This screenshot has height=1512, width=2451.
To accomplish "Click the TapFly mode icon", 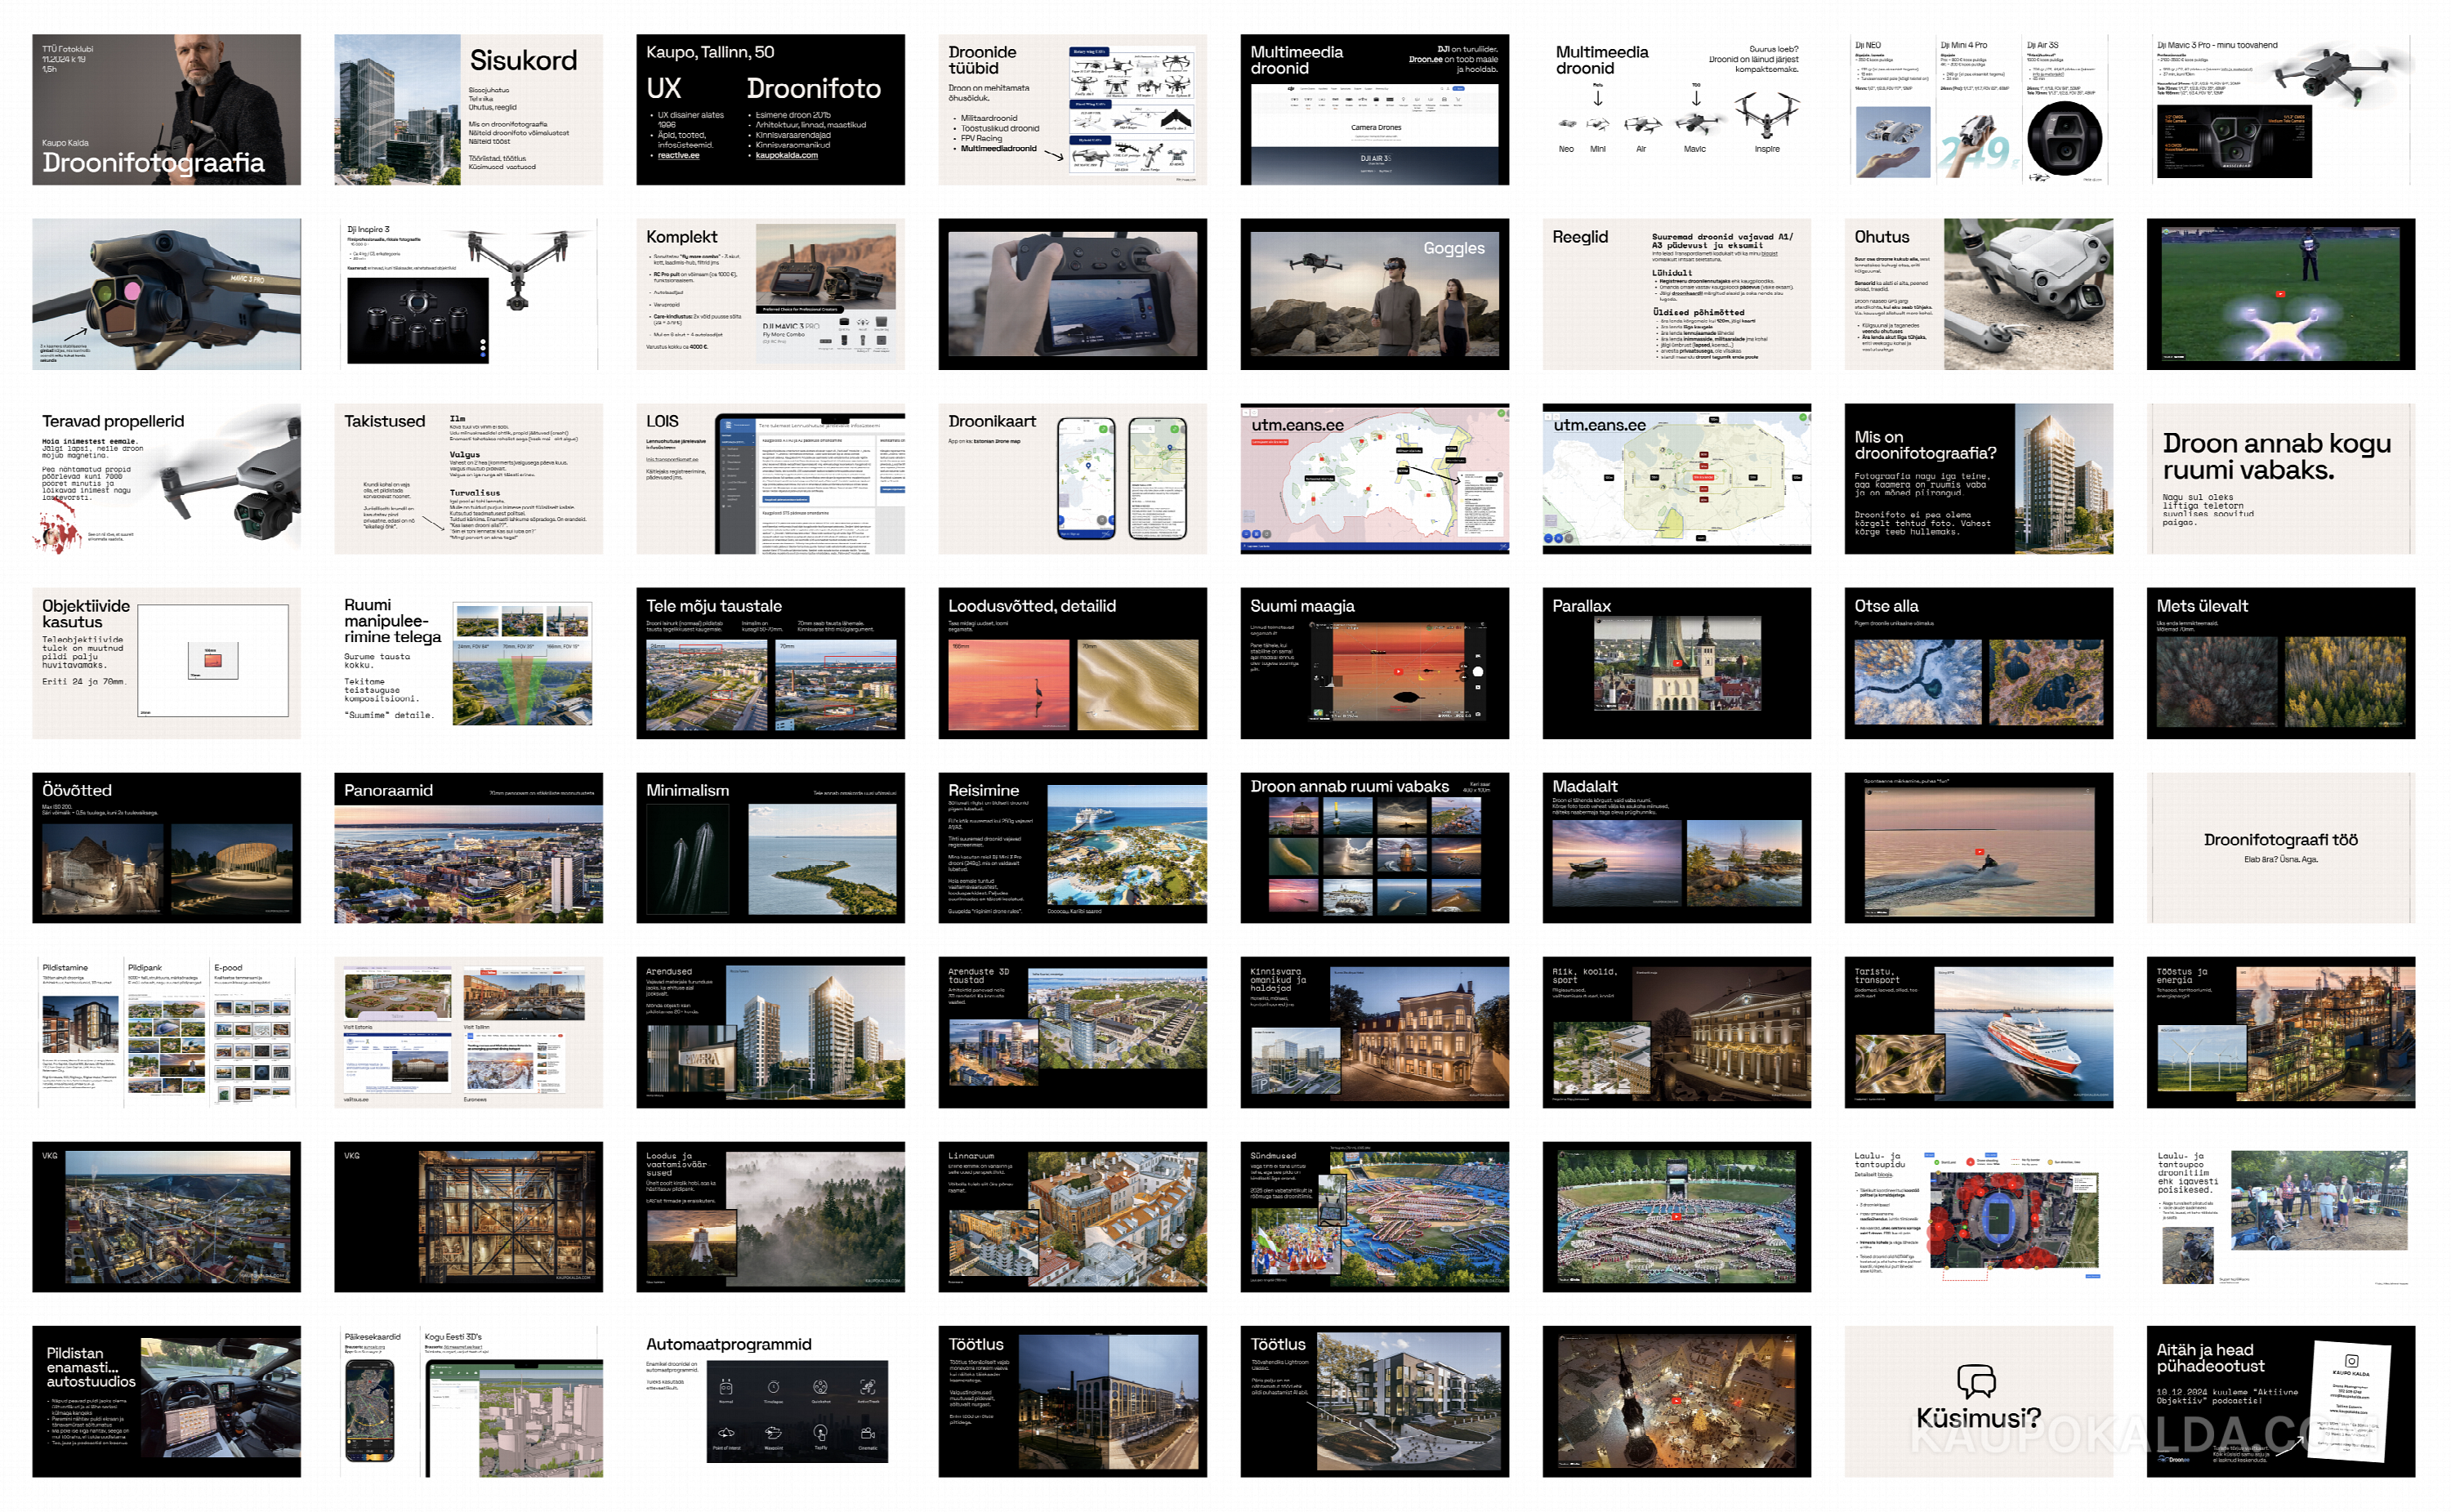I will 820,1433.
